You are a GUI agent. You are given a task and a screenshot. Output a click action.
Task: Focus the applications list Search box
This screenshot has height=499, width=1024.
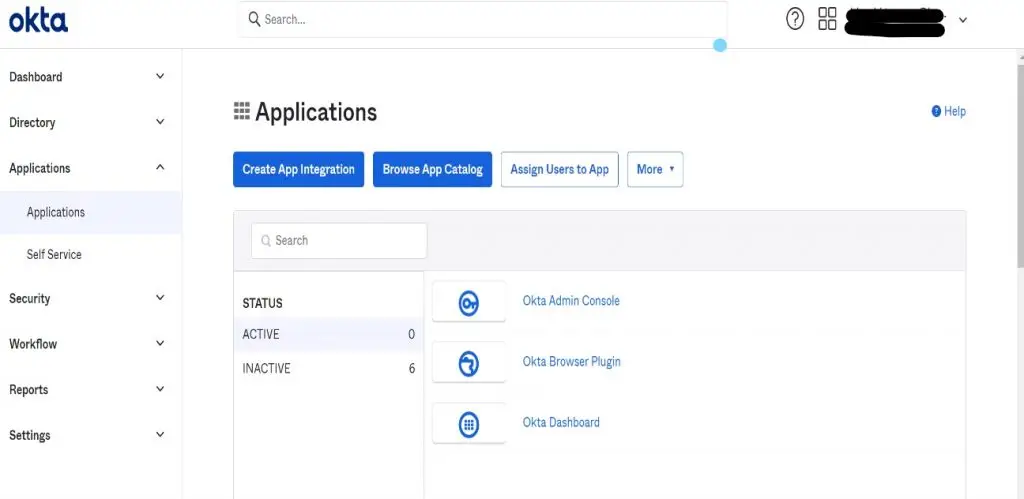[339, 240]
